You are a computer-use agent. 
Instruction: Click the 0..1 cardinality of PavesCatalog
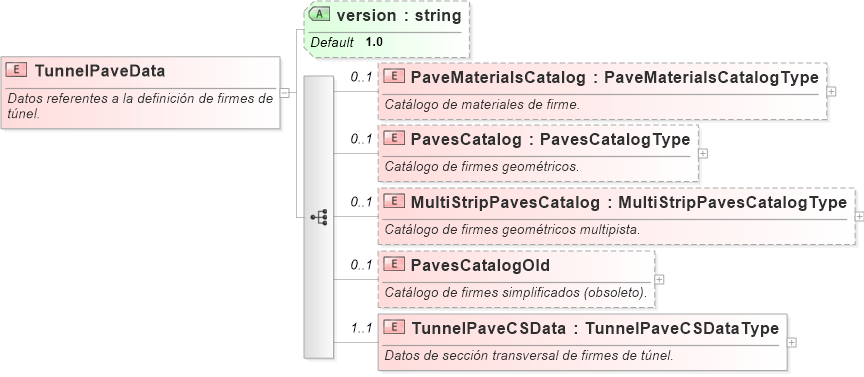click(361, 139)
